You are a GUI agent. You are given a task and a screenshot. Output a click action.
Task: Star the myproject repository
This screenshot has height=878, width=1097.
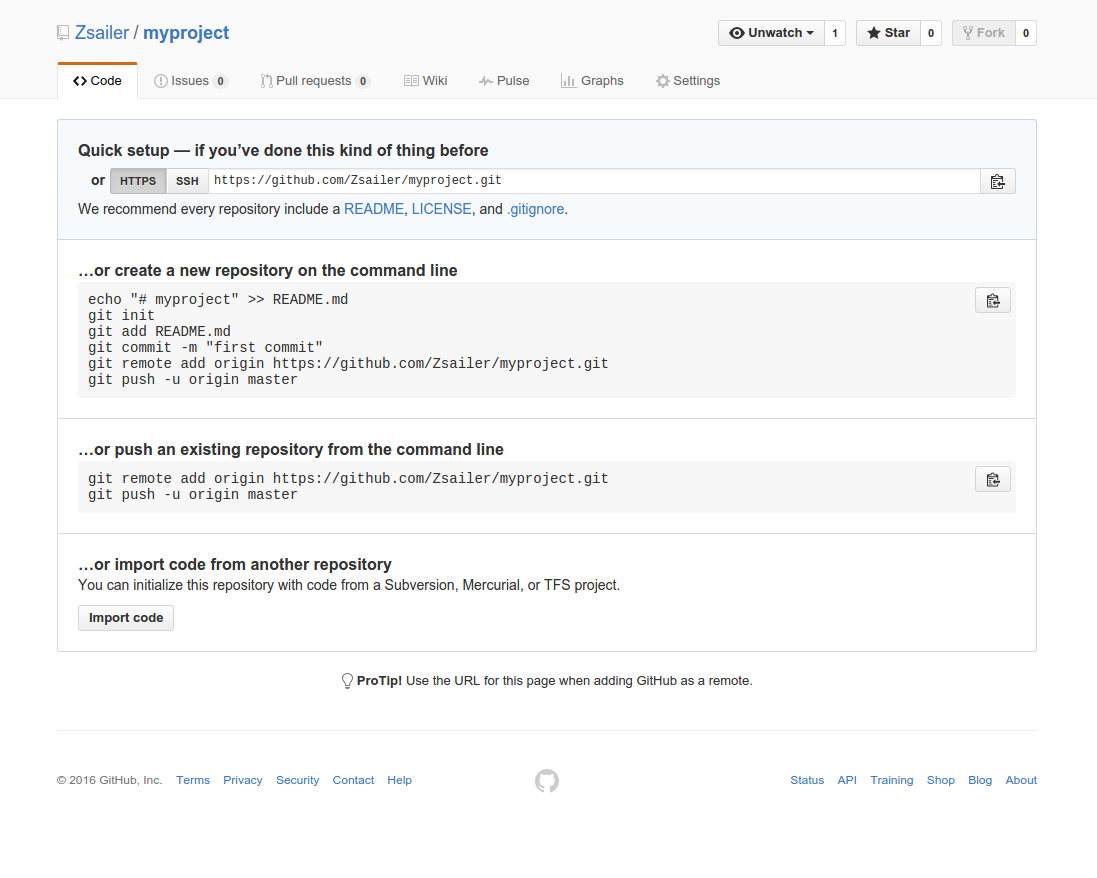tap(887, 33)
